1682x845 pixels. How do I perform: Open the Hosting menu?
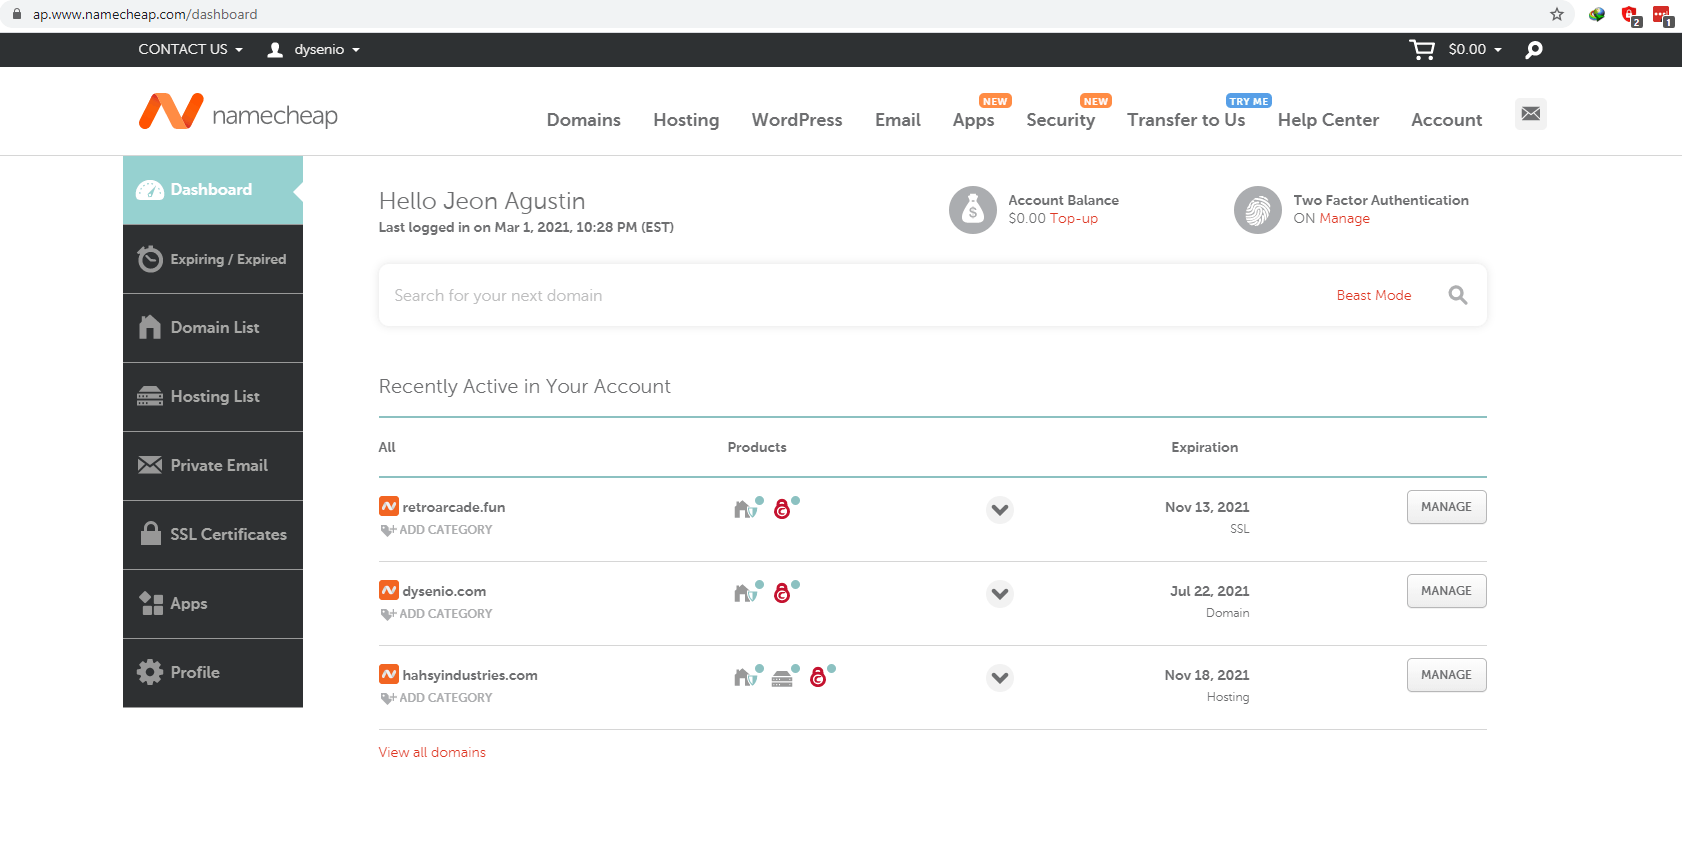(686, 120)
